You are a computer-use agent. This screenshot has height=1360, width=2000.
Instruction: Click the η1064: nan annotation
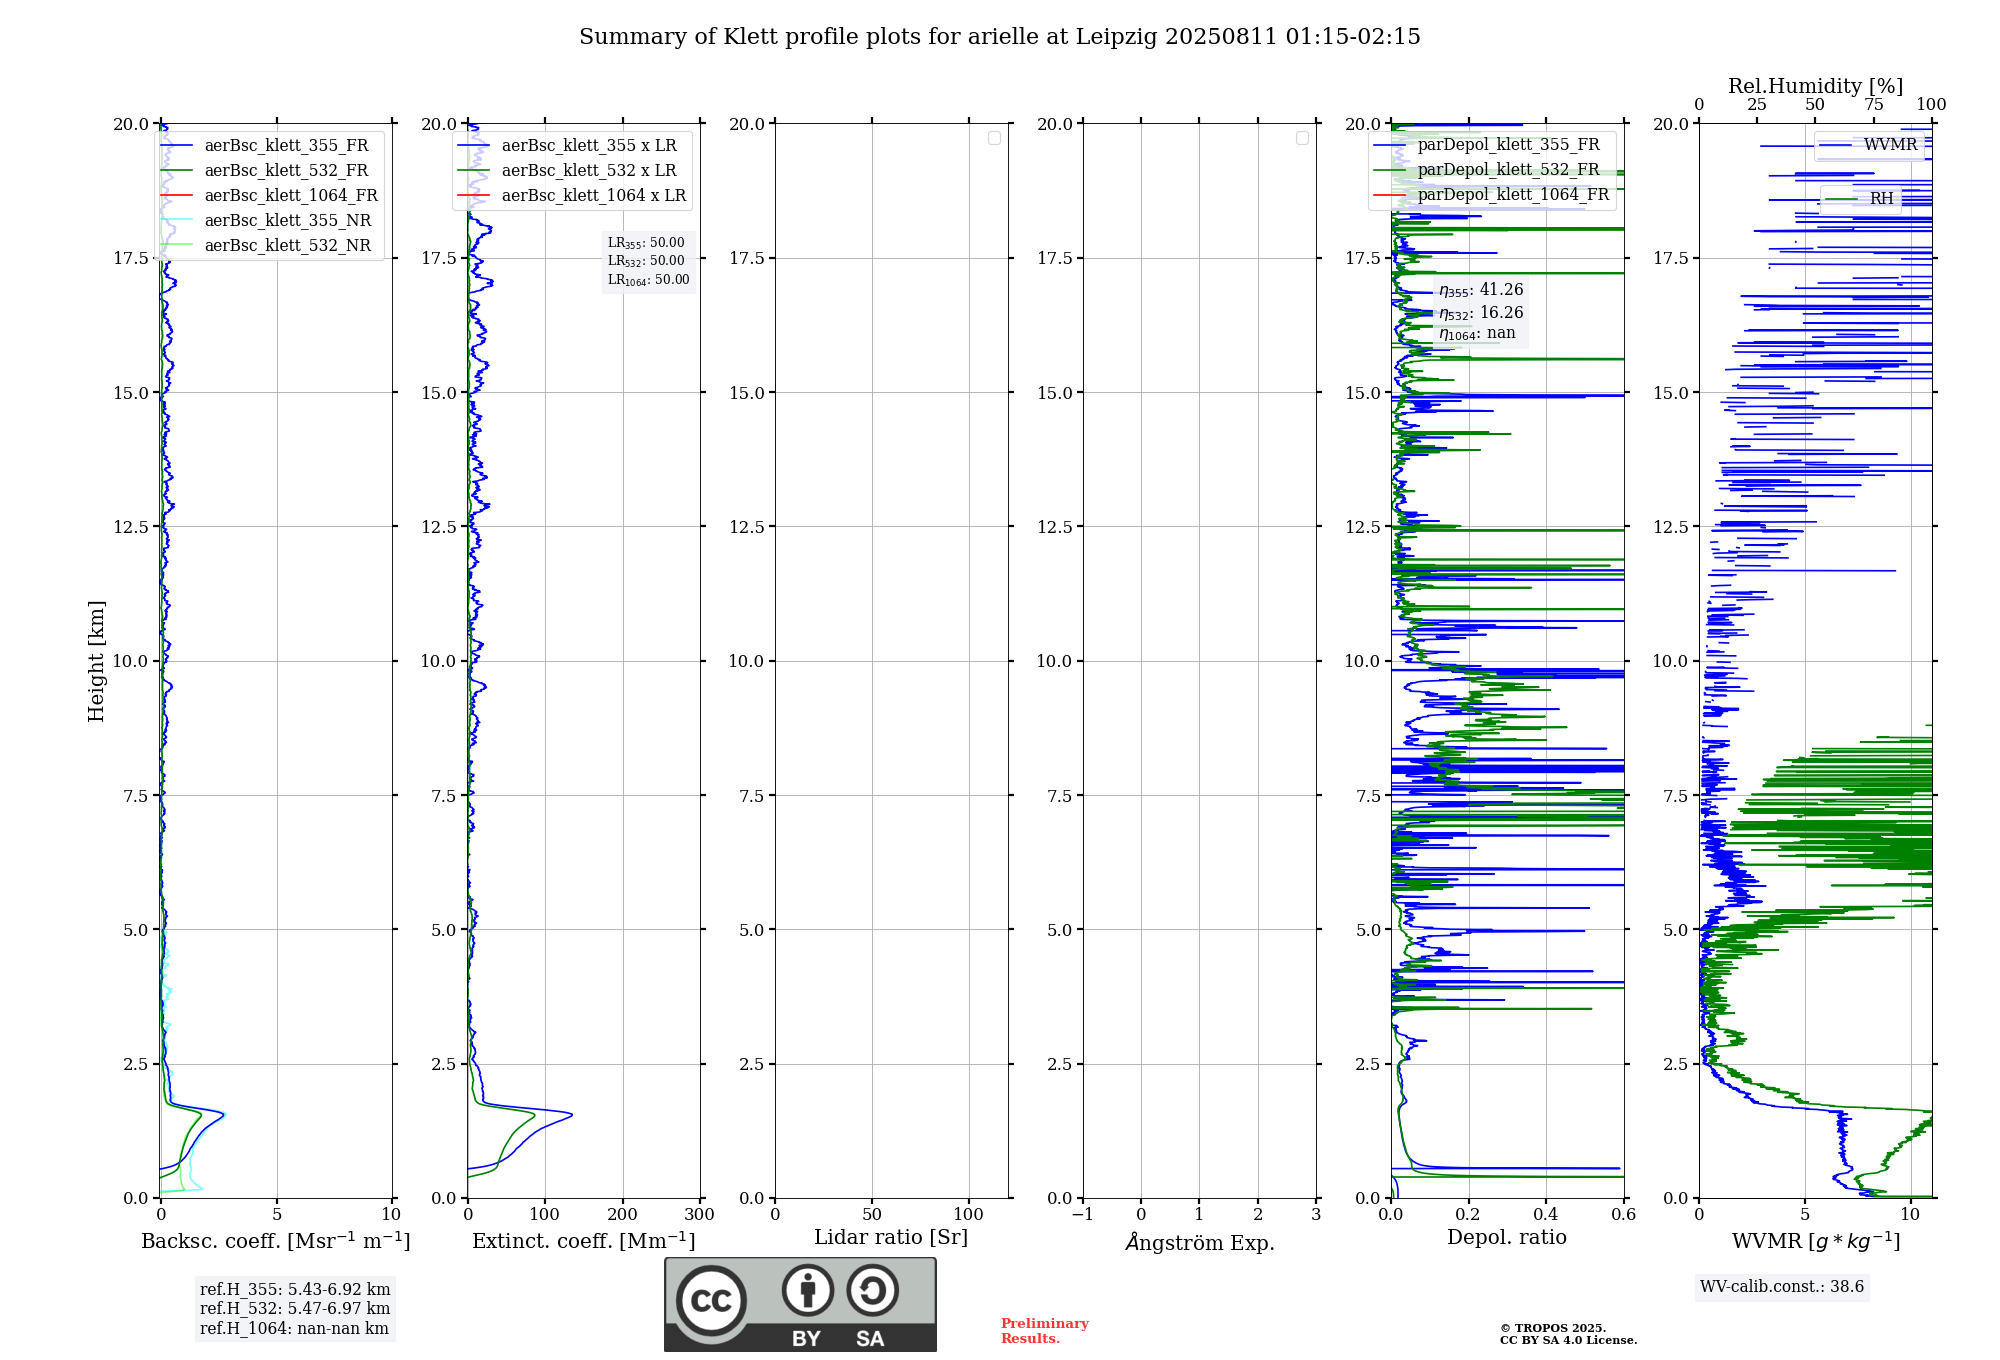[x=1477, y=334]
